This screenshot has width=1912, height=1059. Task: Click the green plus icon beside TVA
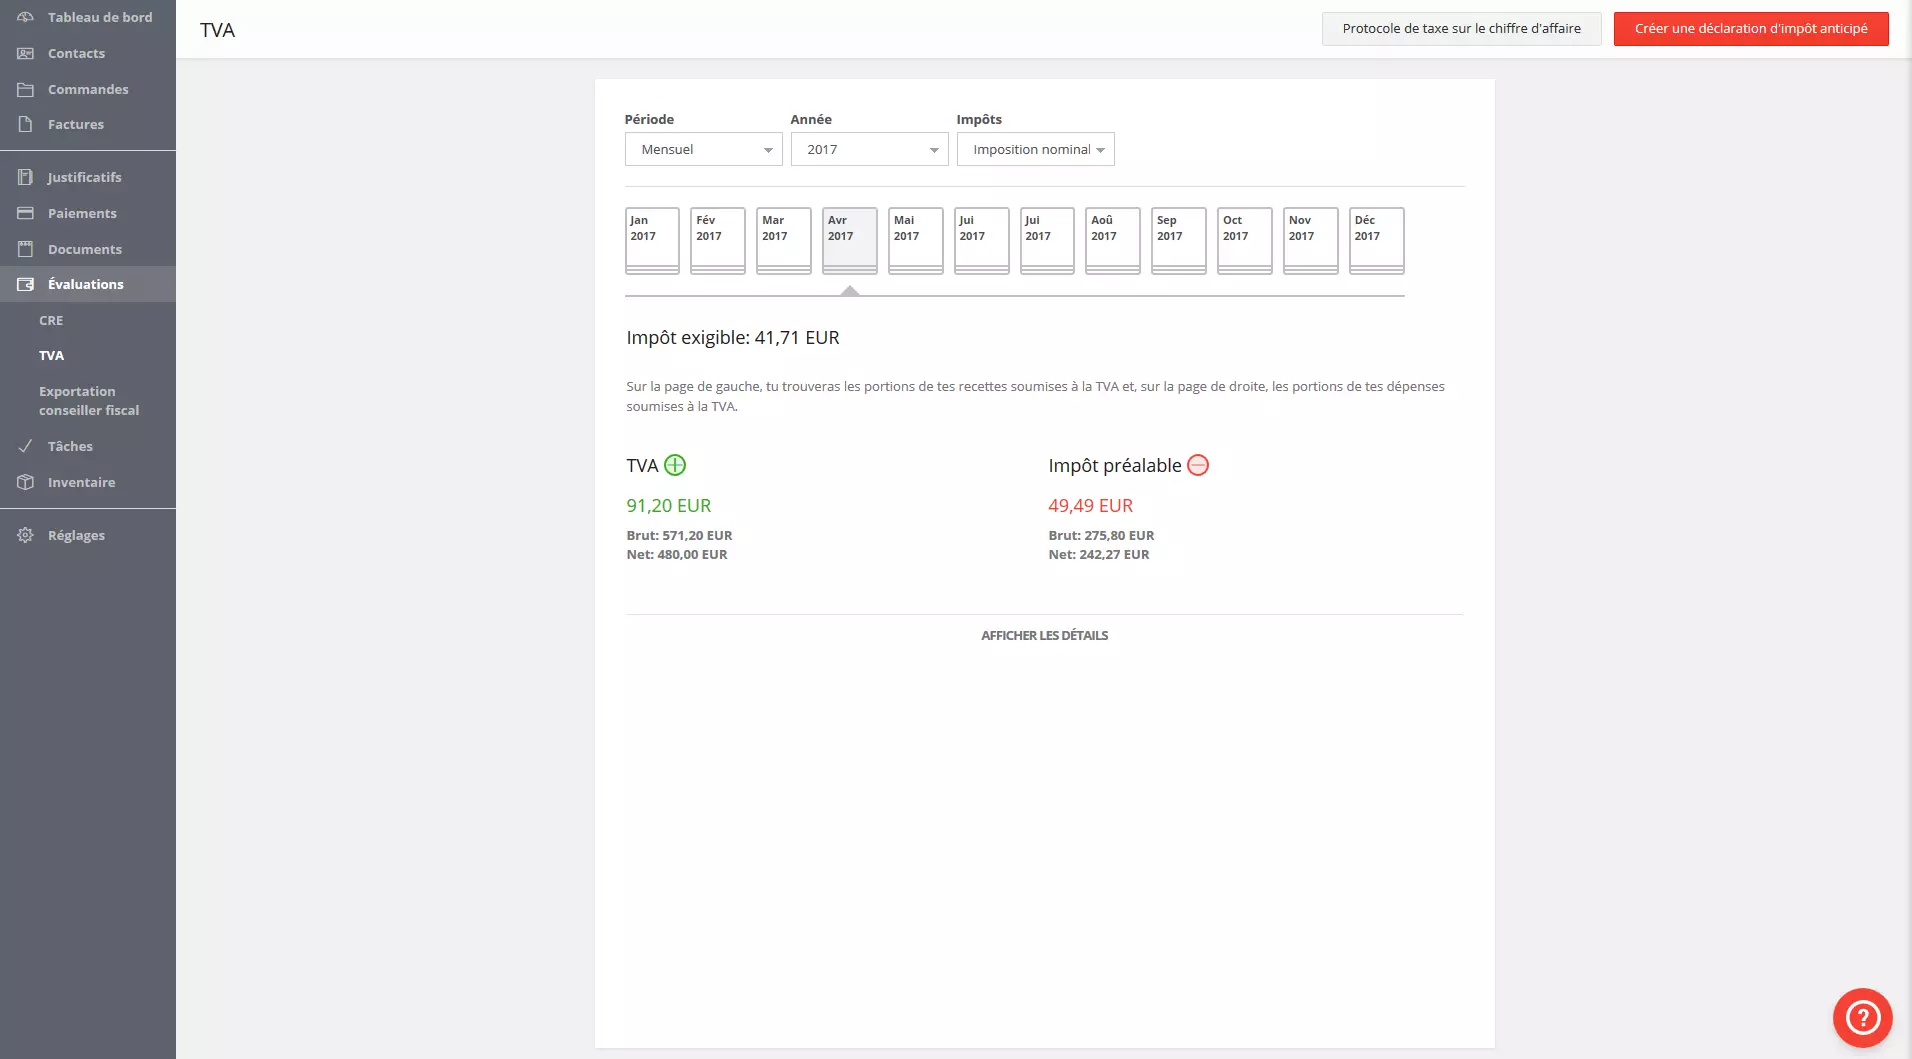675,465
